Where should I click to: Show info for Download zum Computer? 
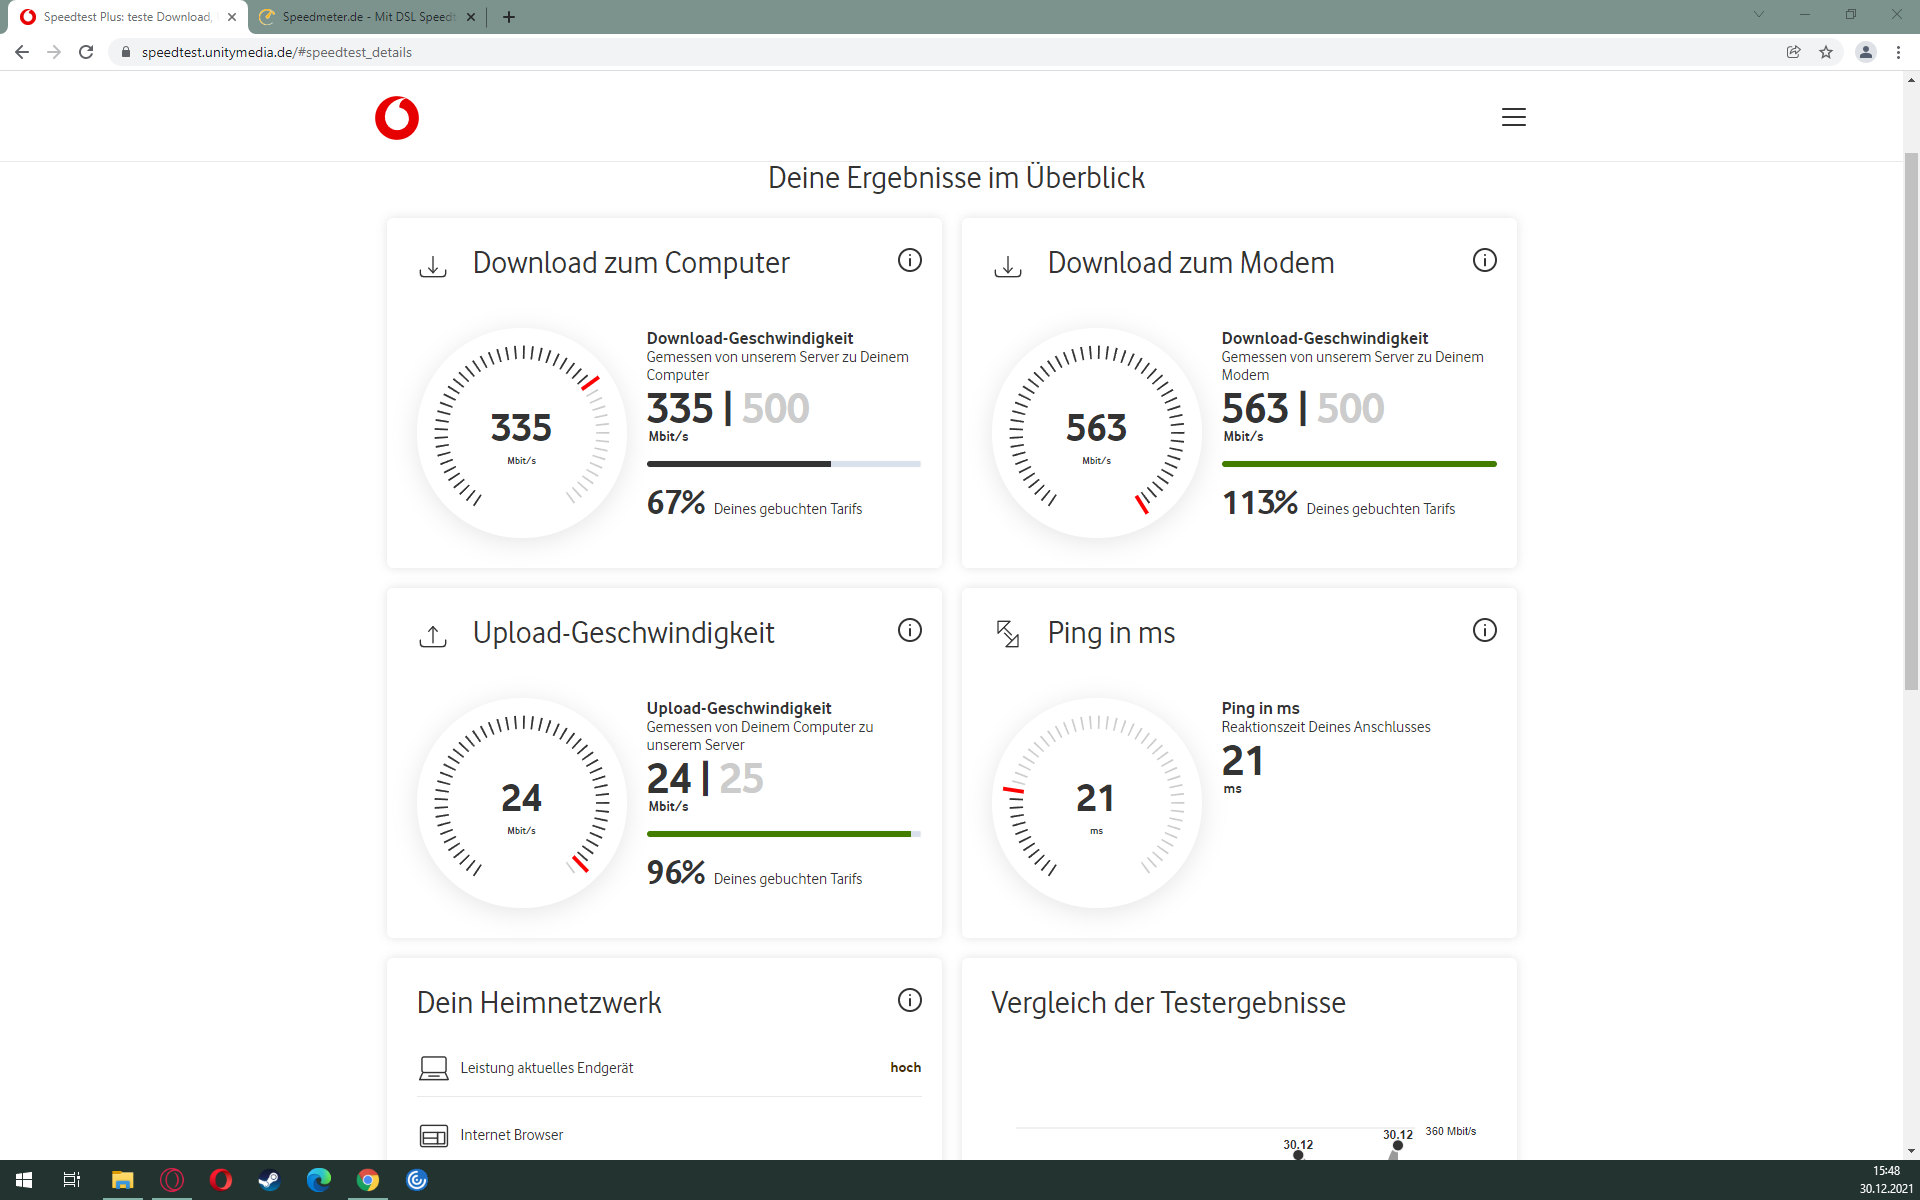coord(909,261)
